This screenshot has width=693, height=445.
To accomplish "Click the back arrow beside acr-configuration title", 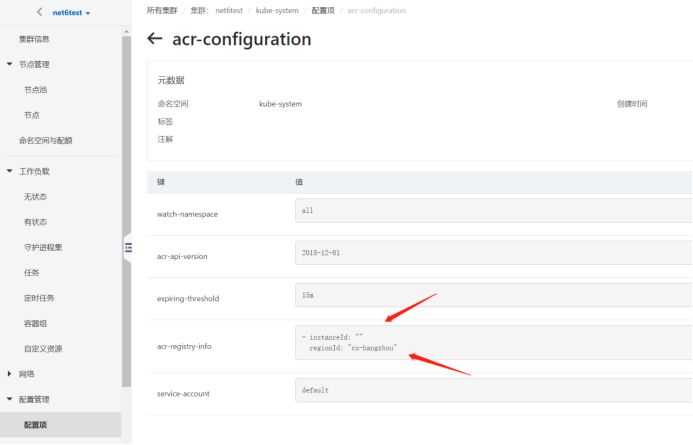I will coord(154,40).
